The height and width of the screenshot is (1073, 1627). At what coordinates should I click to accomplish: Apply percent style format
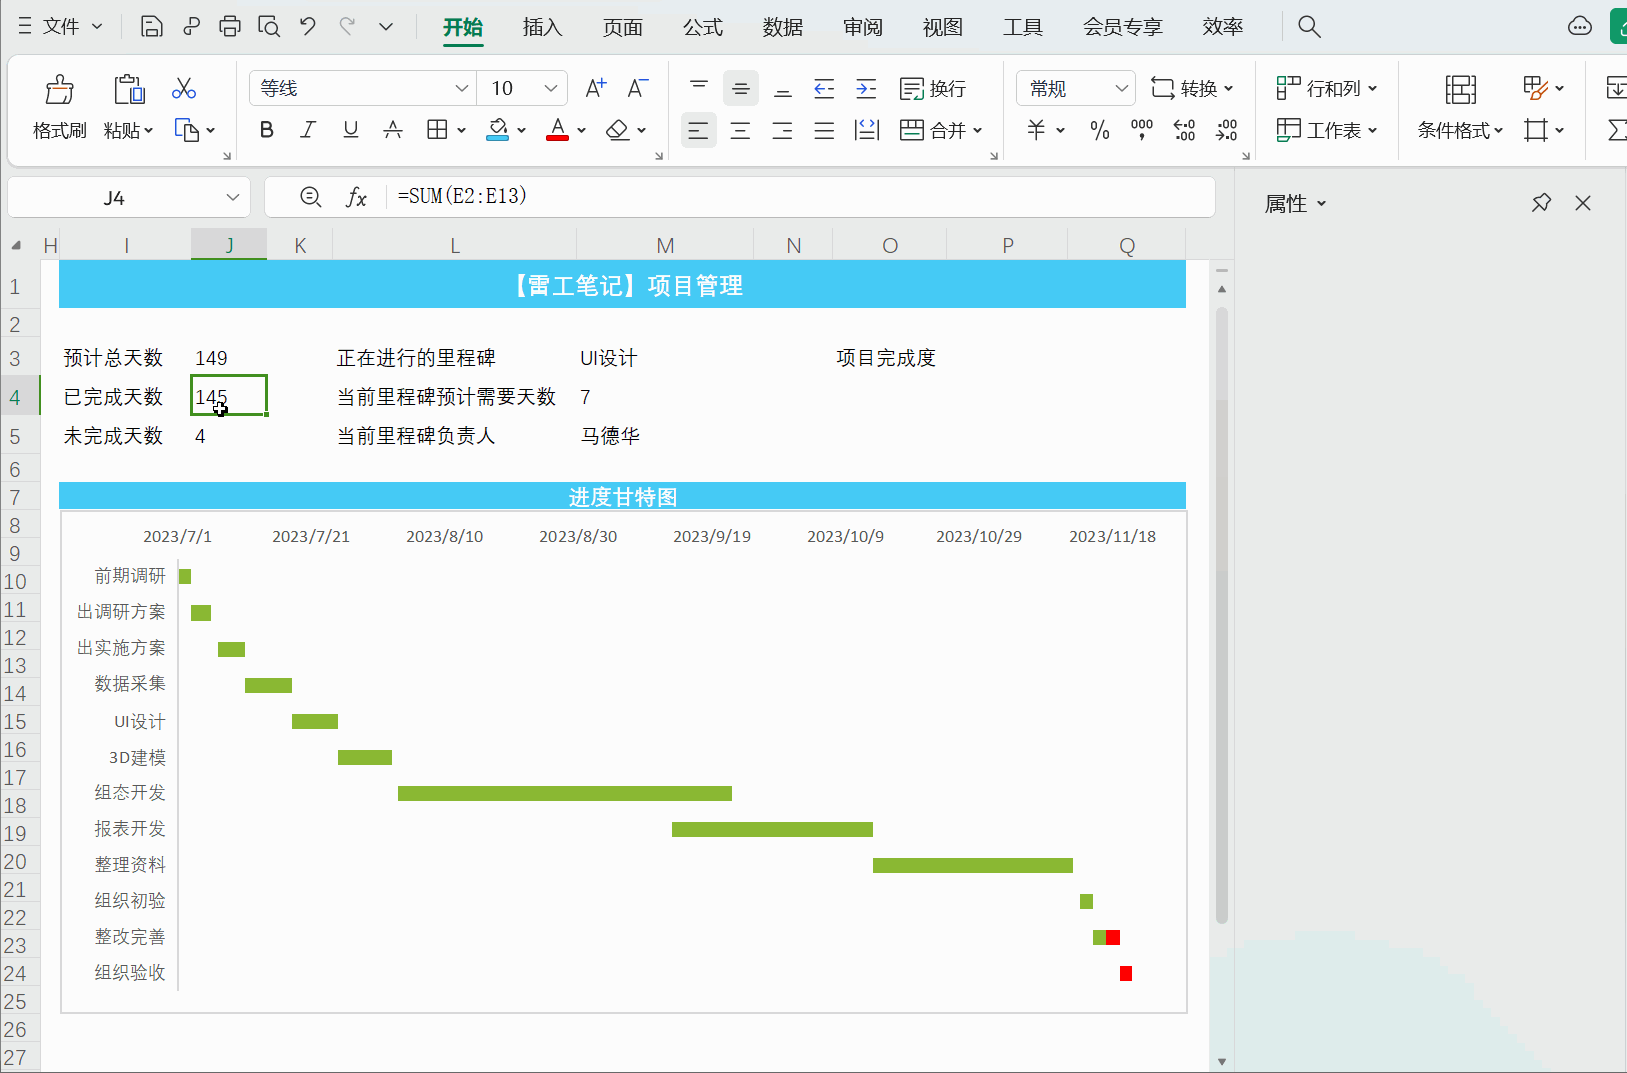tap(1100, 130)
